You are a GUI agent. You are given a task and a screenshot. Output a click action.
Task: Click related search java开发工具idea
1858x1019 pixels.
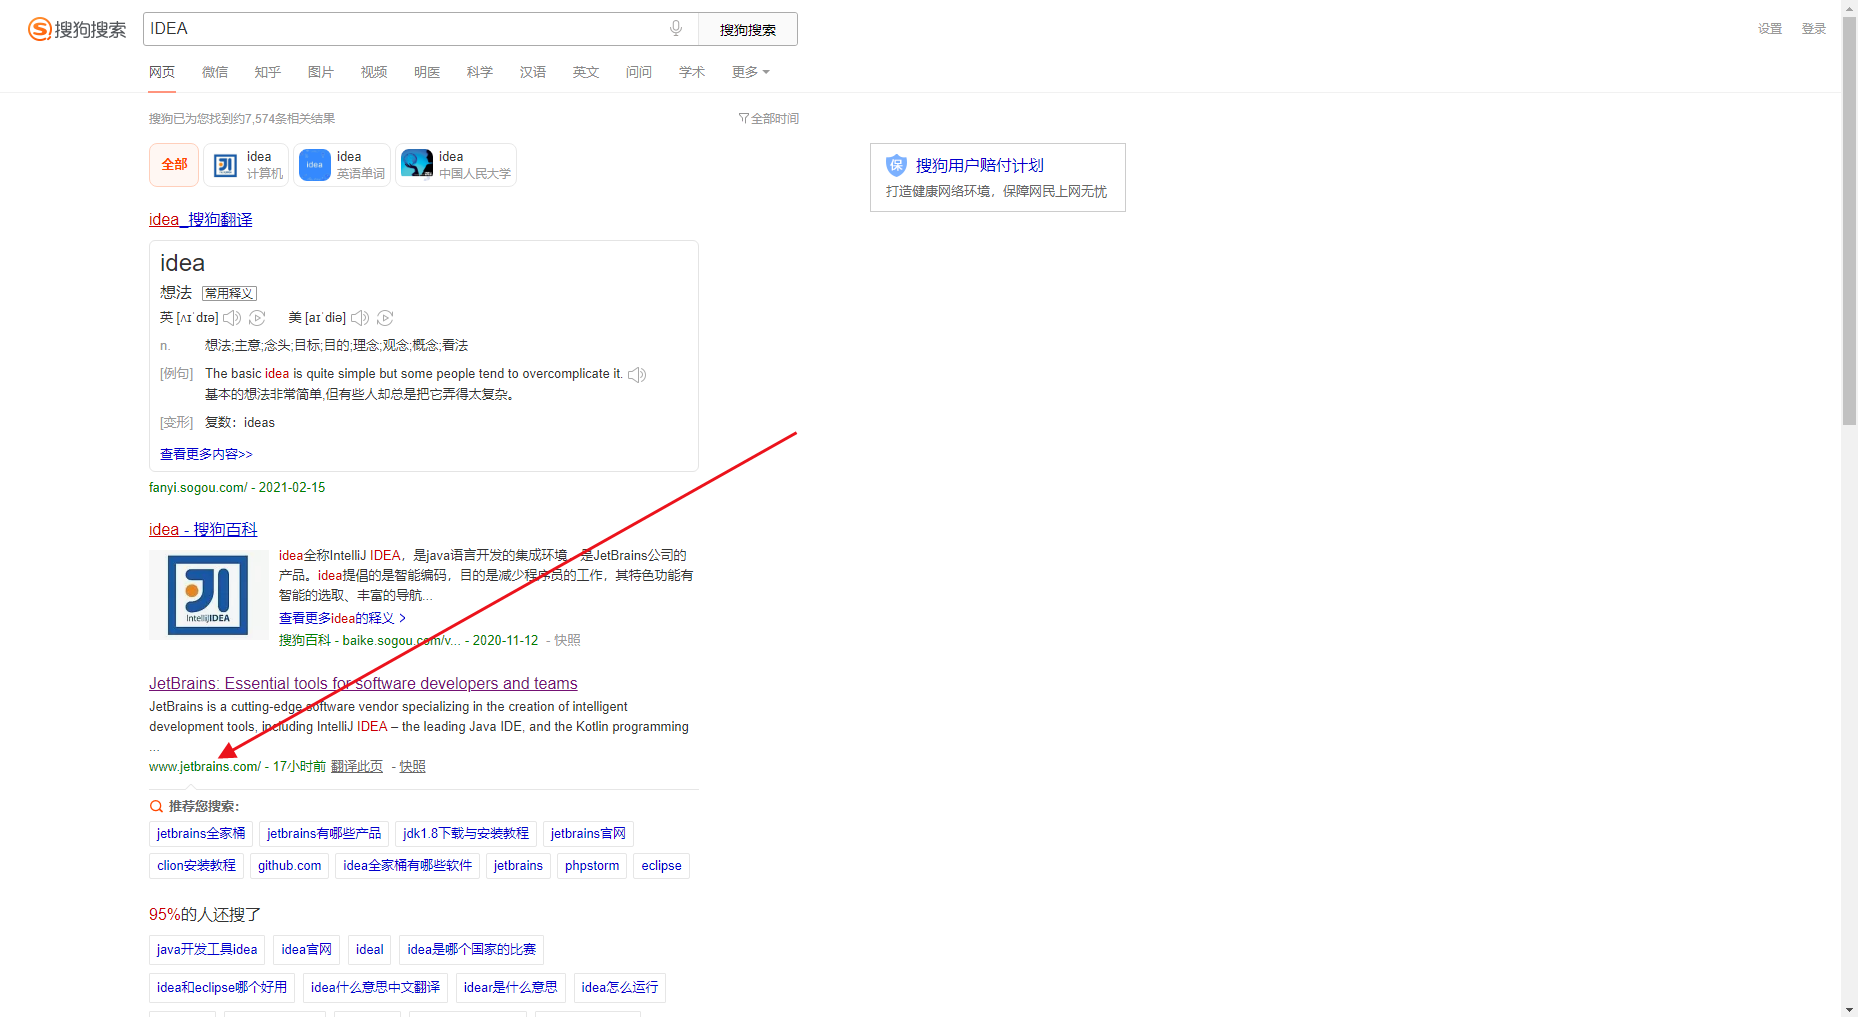[x=207, y=950]
